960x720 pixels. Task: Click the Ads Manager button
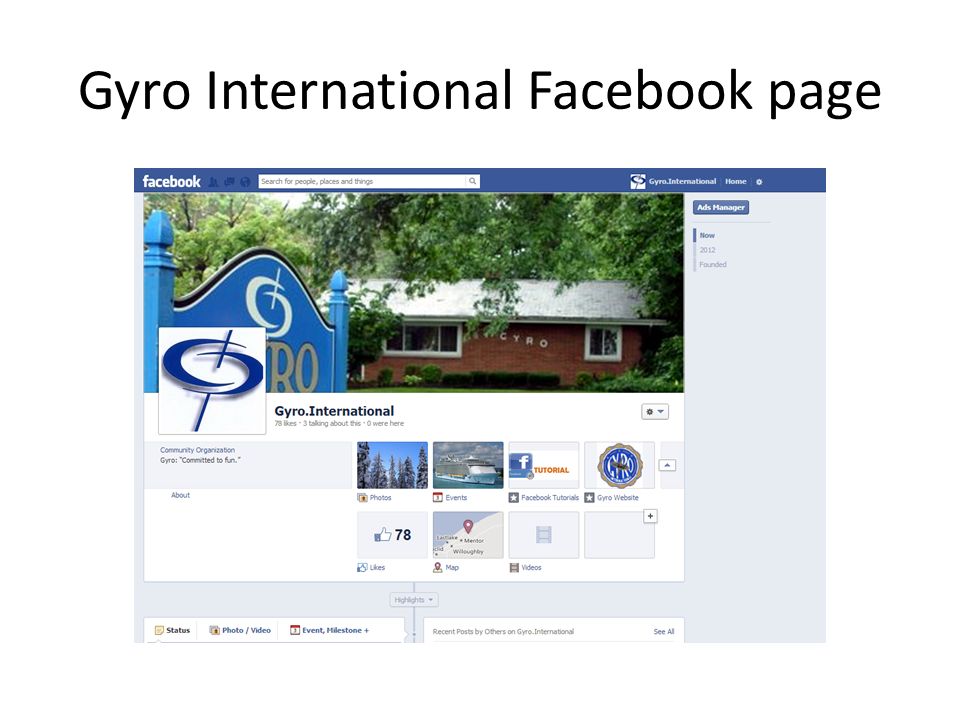(721, 208)
